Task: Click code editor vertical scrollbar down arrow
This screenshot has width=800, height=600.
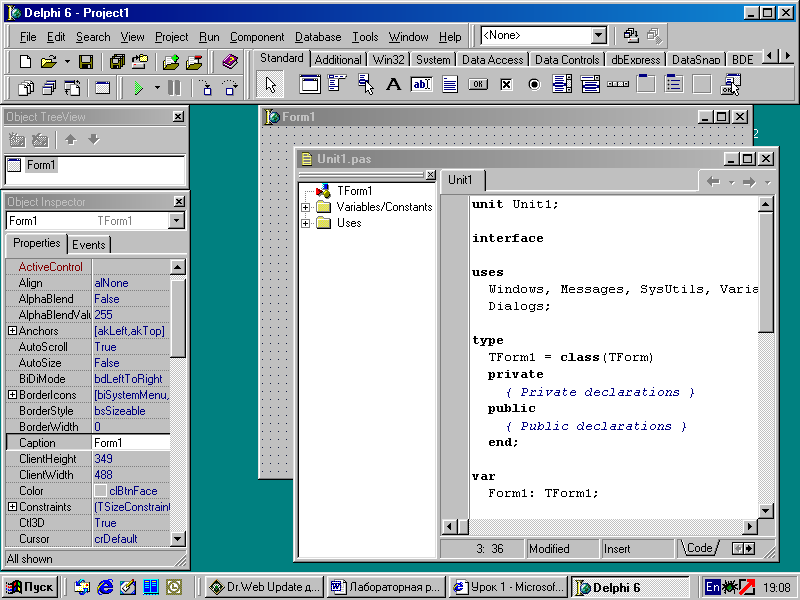Action: pyautogui.click(x=765, y=510)
